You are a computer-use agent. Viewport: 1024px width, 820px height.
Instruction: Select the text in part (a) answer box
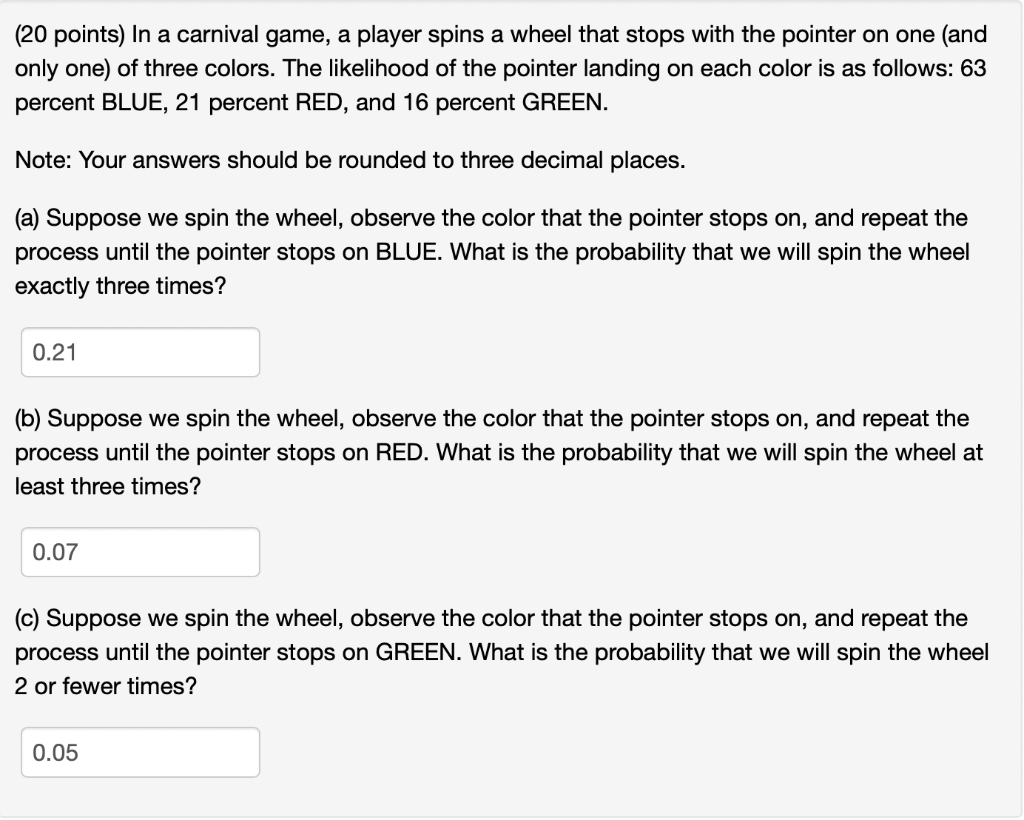pyautogui.click(x=53, y=352)
